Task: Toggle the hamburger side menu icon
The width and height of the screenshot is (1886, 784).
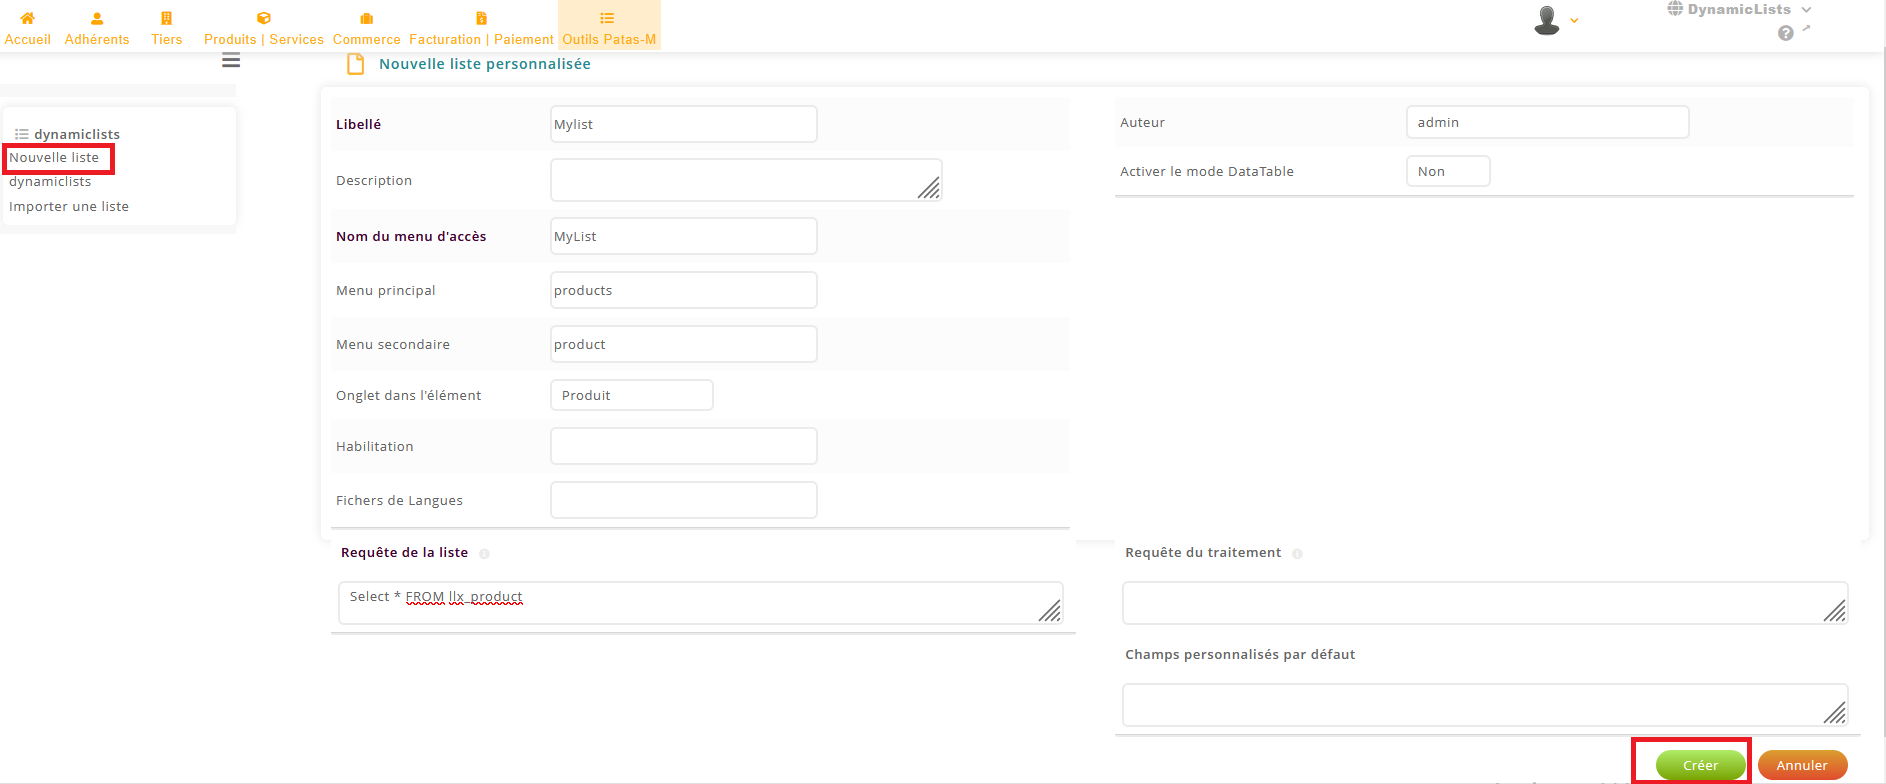Action: [231, 61]
